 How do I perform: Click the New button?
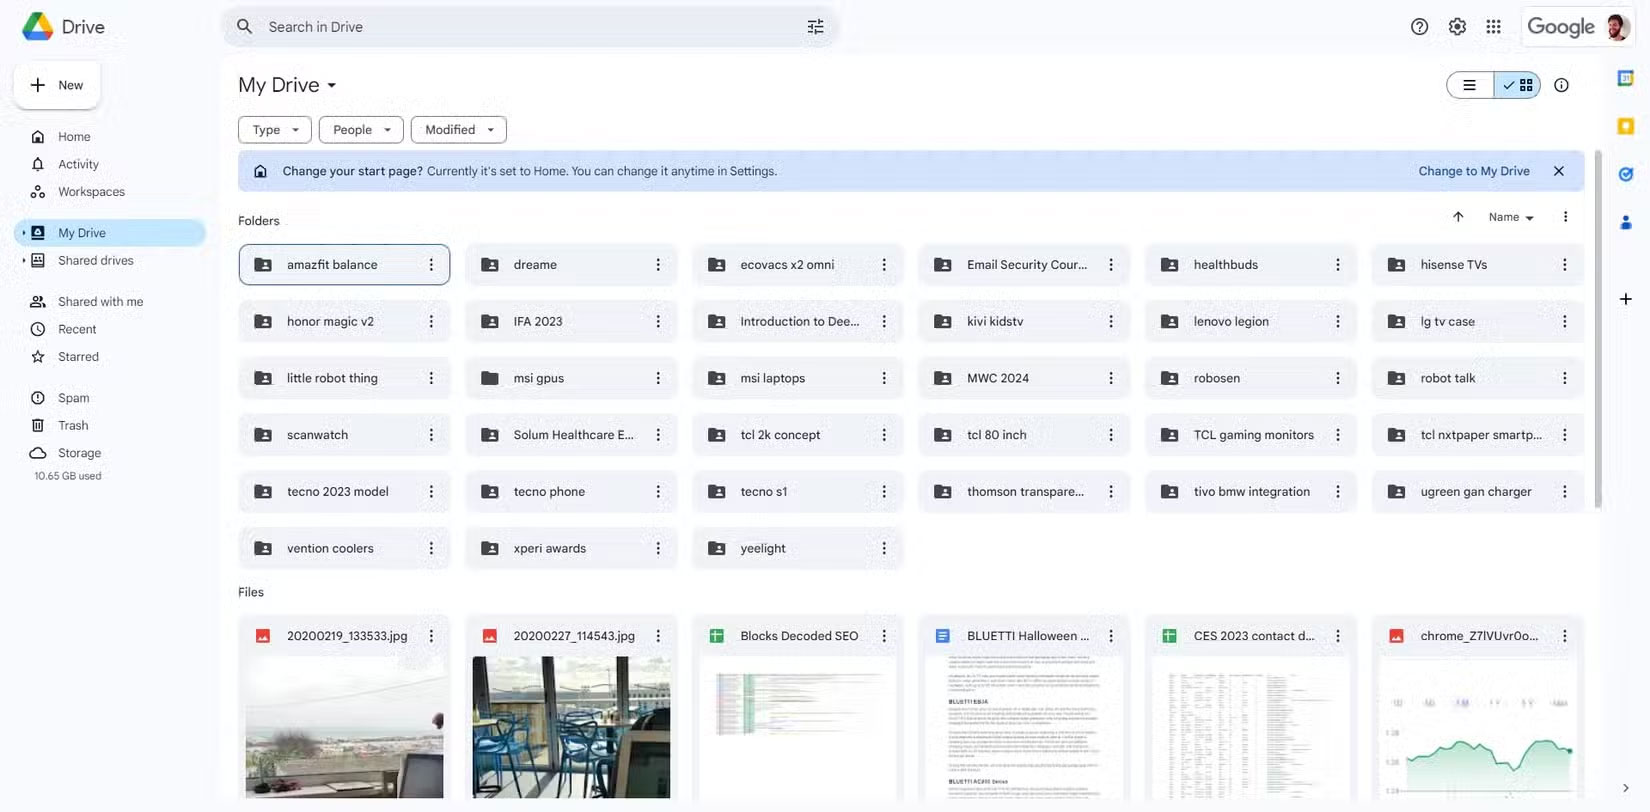57,85
